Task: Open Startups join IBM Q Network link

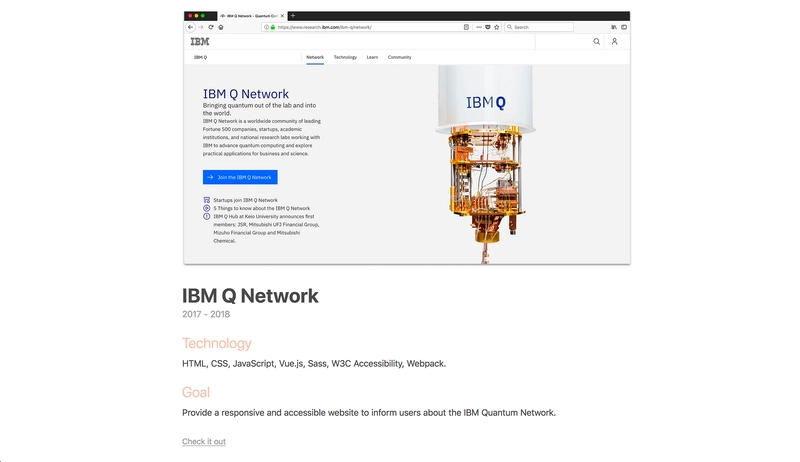Action: pyautogui.click(x=245, y=200)
